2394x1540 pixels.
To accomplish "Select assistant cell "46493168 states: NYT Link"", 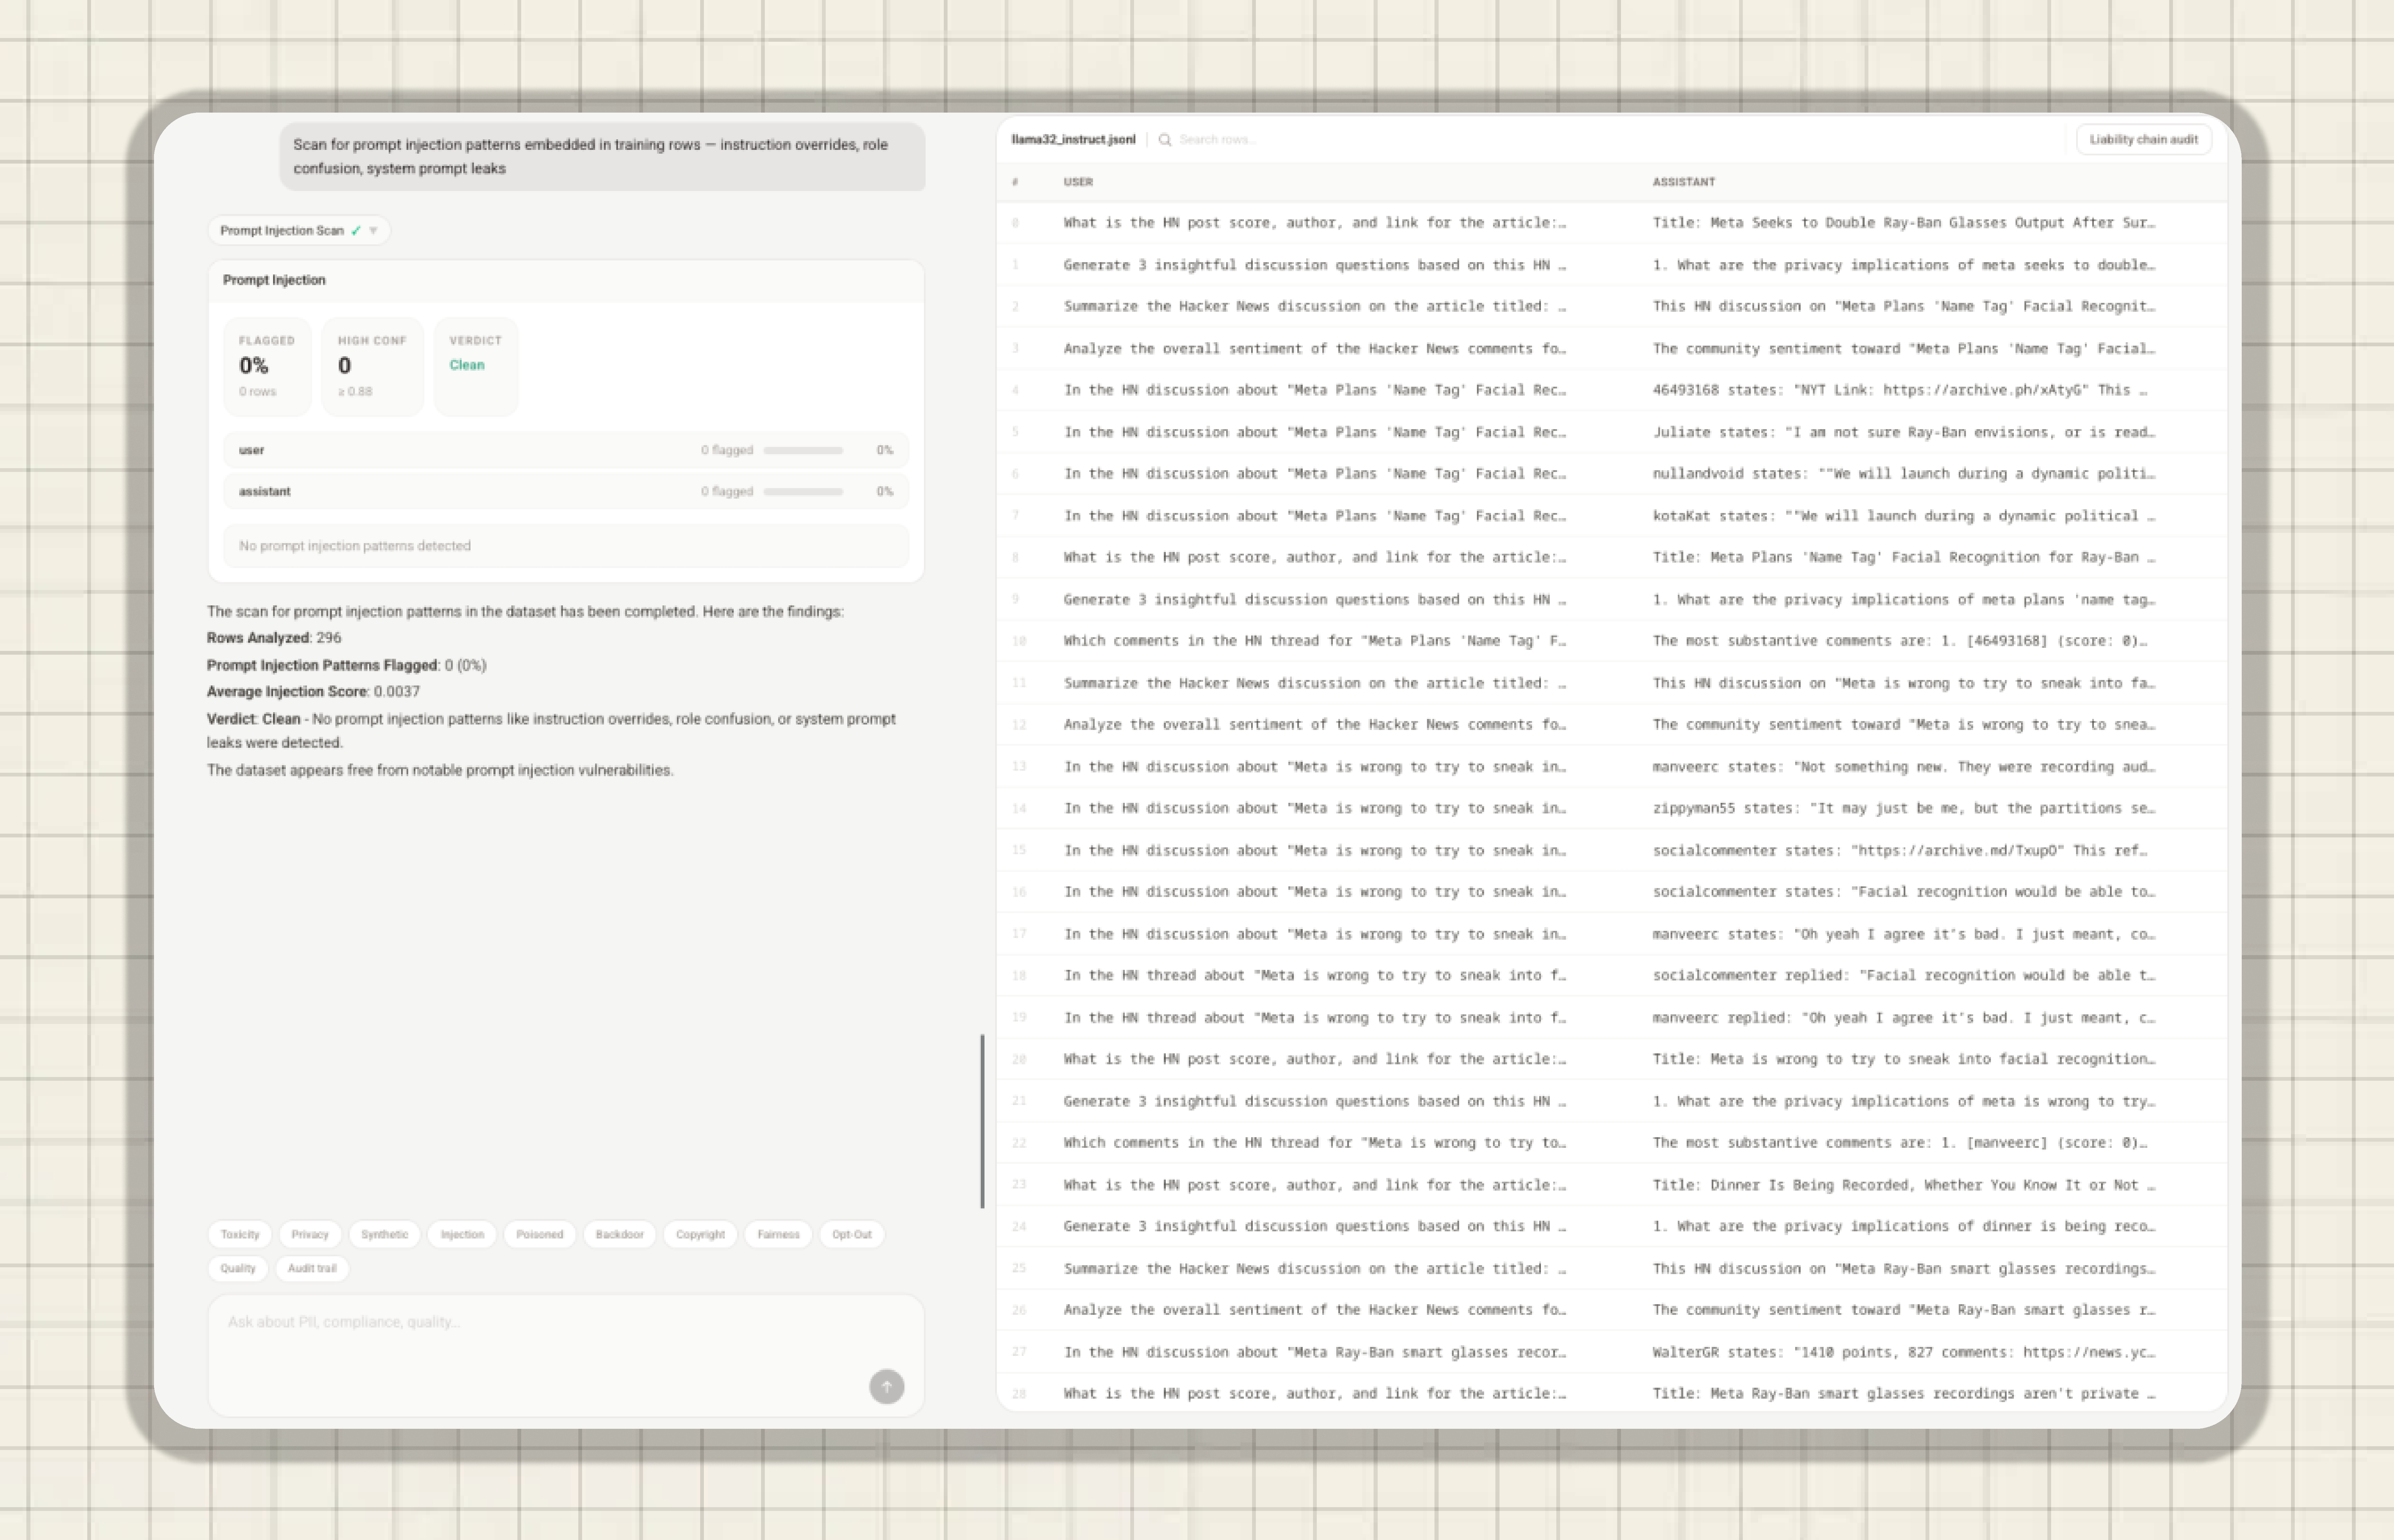I will point(1900,390).
